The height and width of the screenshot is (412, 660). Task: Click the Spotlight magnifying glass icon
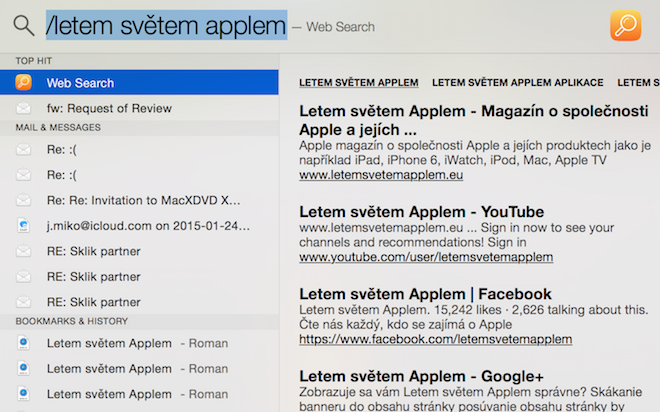(x=24, y=26)
